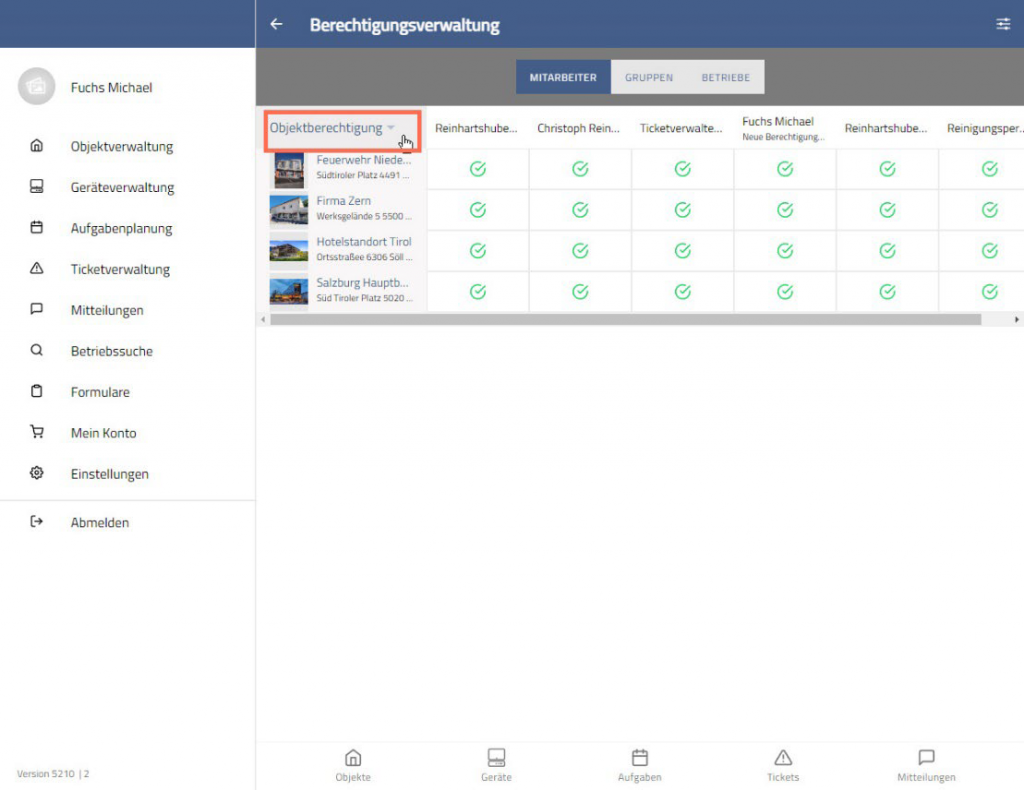Open Geräte in the bottom navigation bar
Screen dimensions: 1024x790
tap(496, 765)
